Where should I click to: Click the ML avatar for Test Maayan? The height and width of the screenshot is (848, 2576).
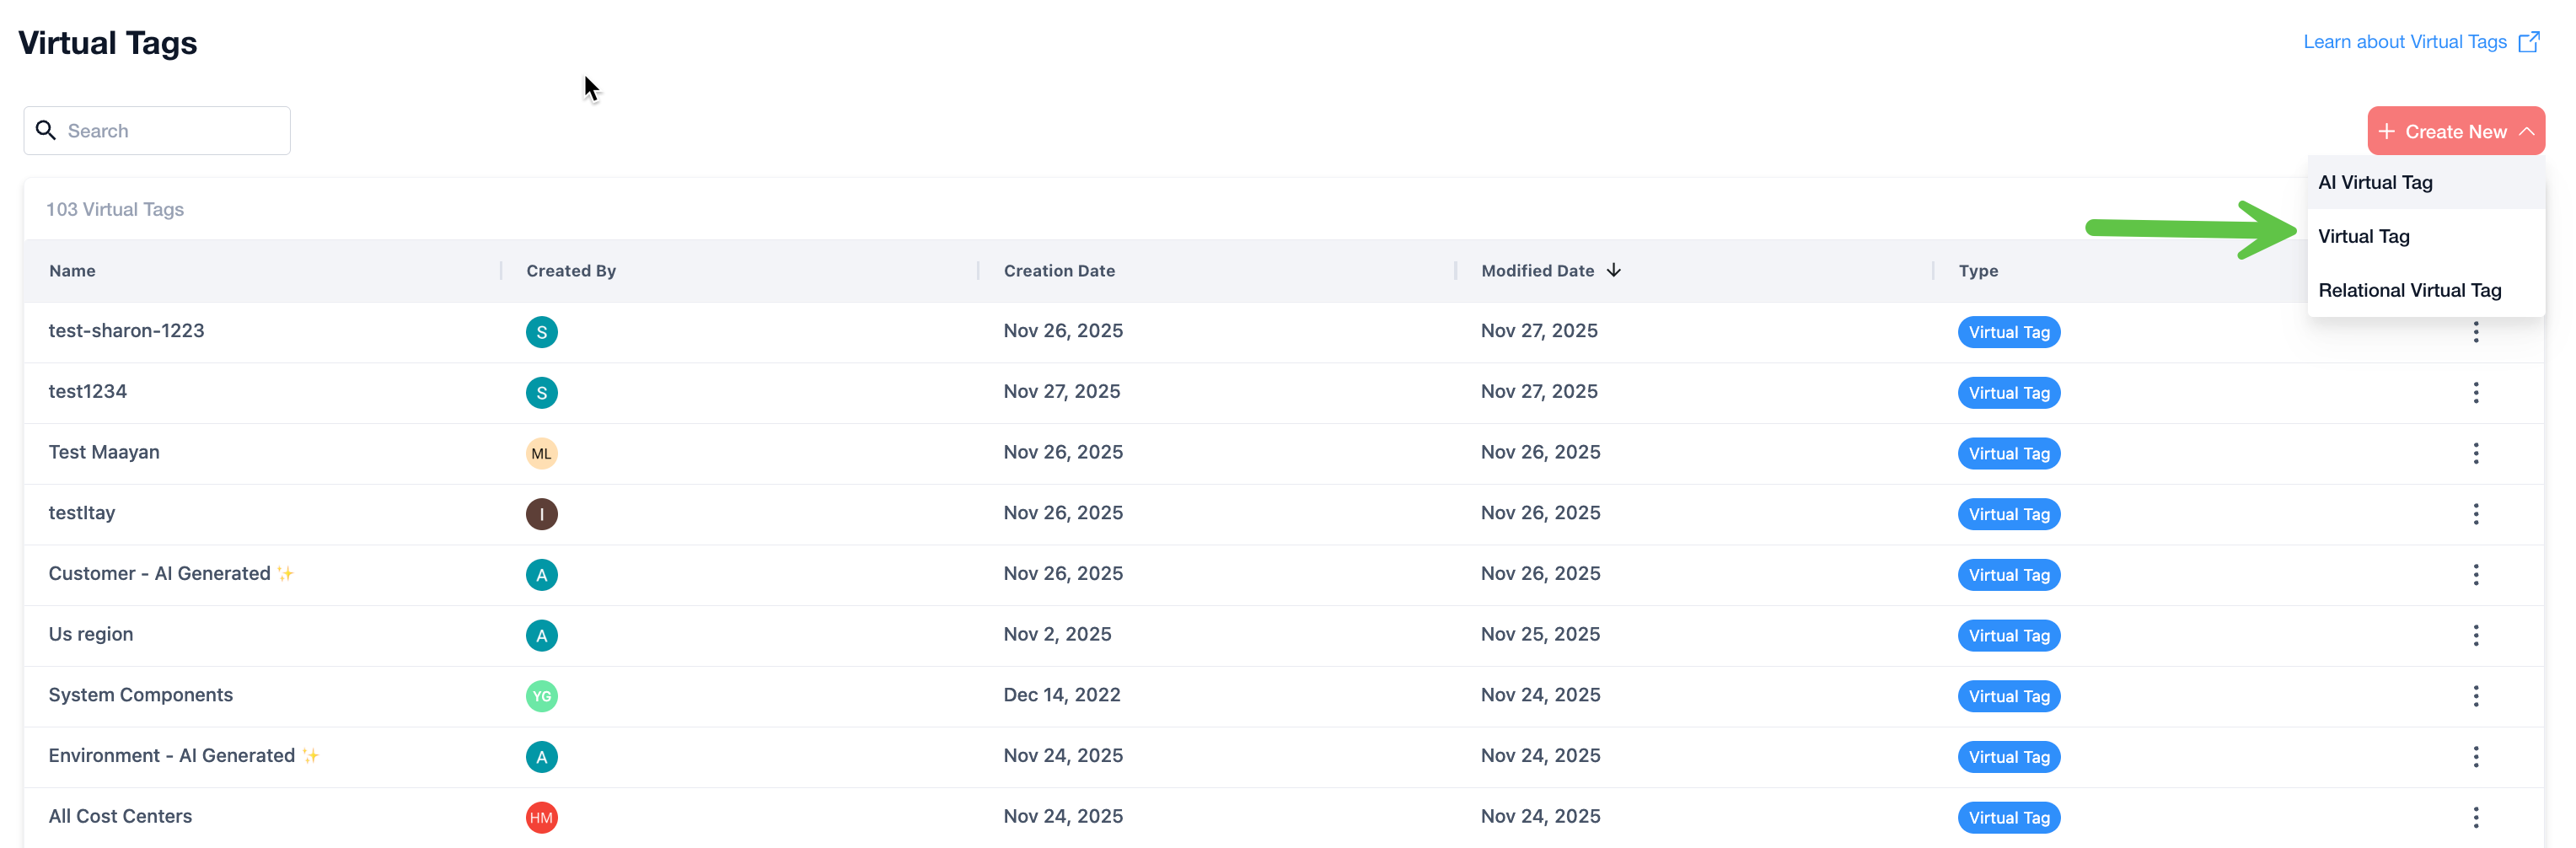point(541,453)
